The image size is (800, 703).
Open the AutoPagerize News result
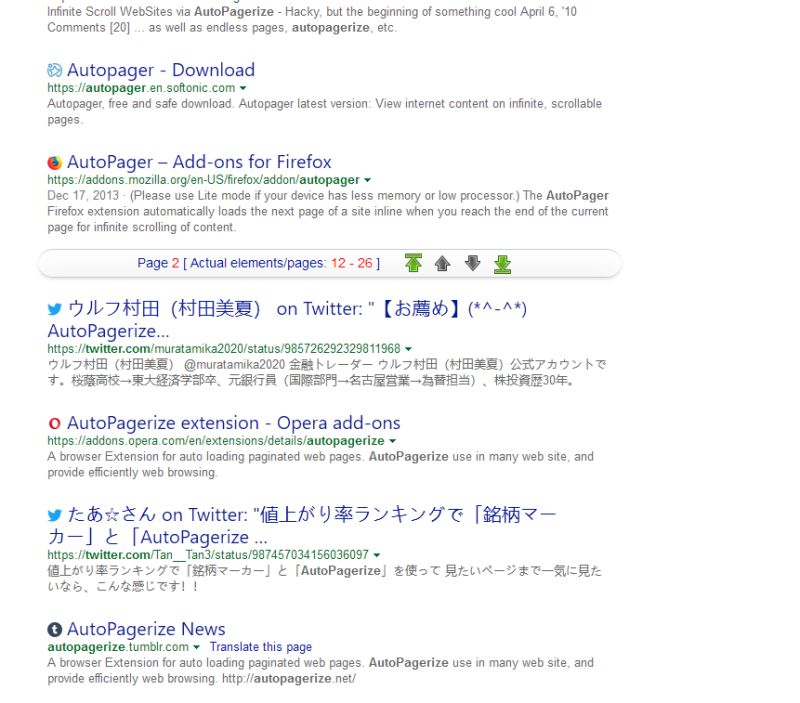146,630
